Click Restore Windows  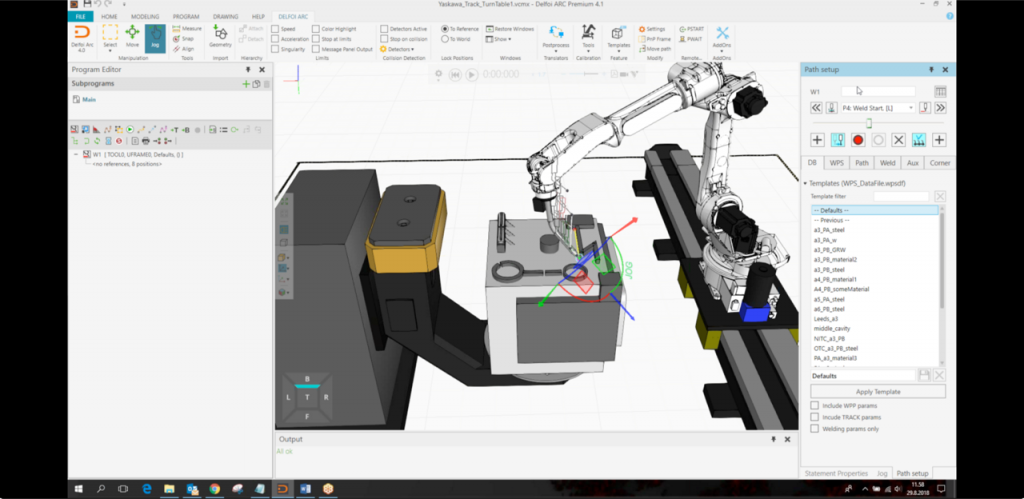coord(509,29)
